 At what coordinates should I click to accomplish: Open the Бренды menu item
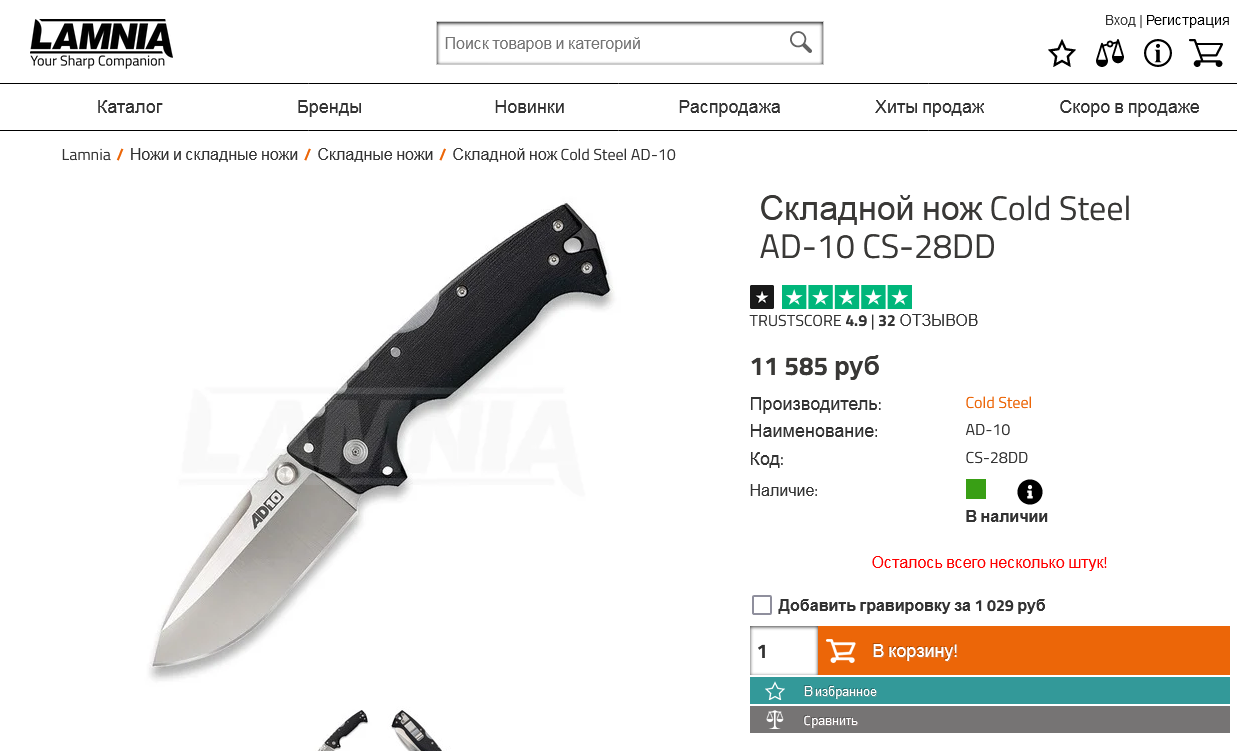[x=329, y=107]
